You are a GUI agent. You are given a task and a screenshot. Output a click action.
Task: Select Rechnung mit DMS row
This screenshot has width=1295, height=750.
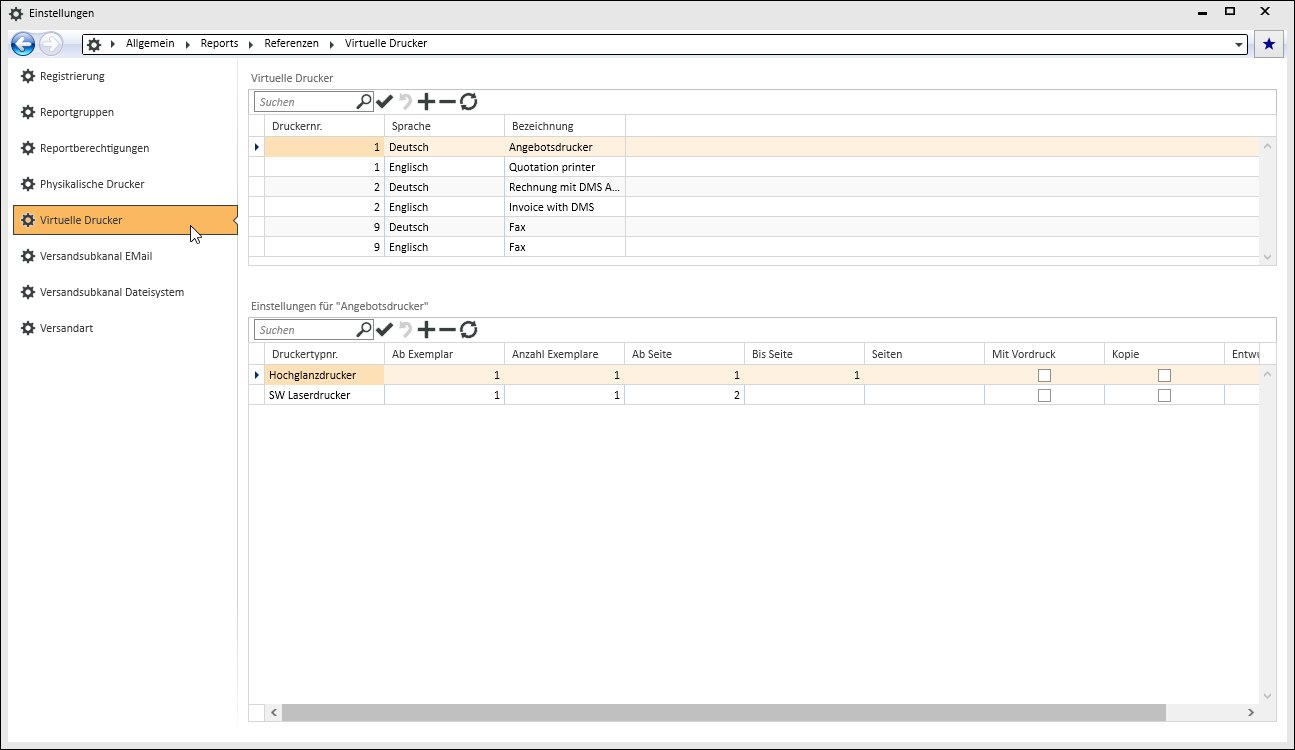pos(754,187)
